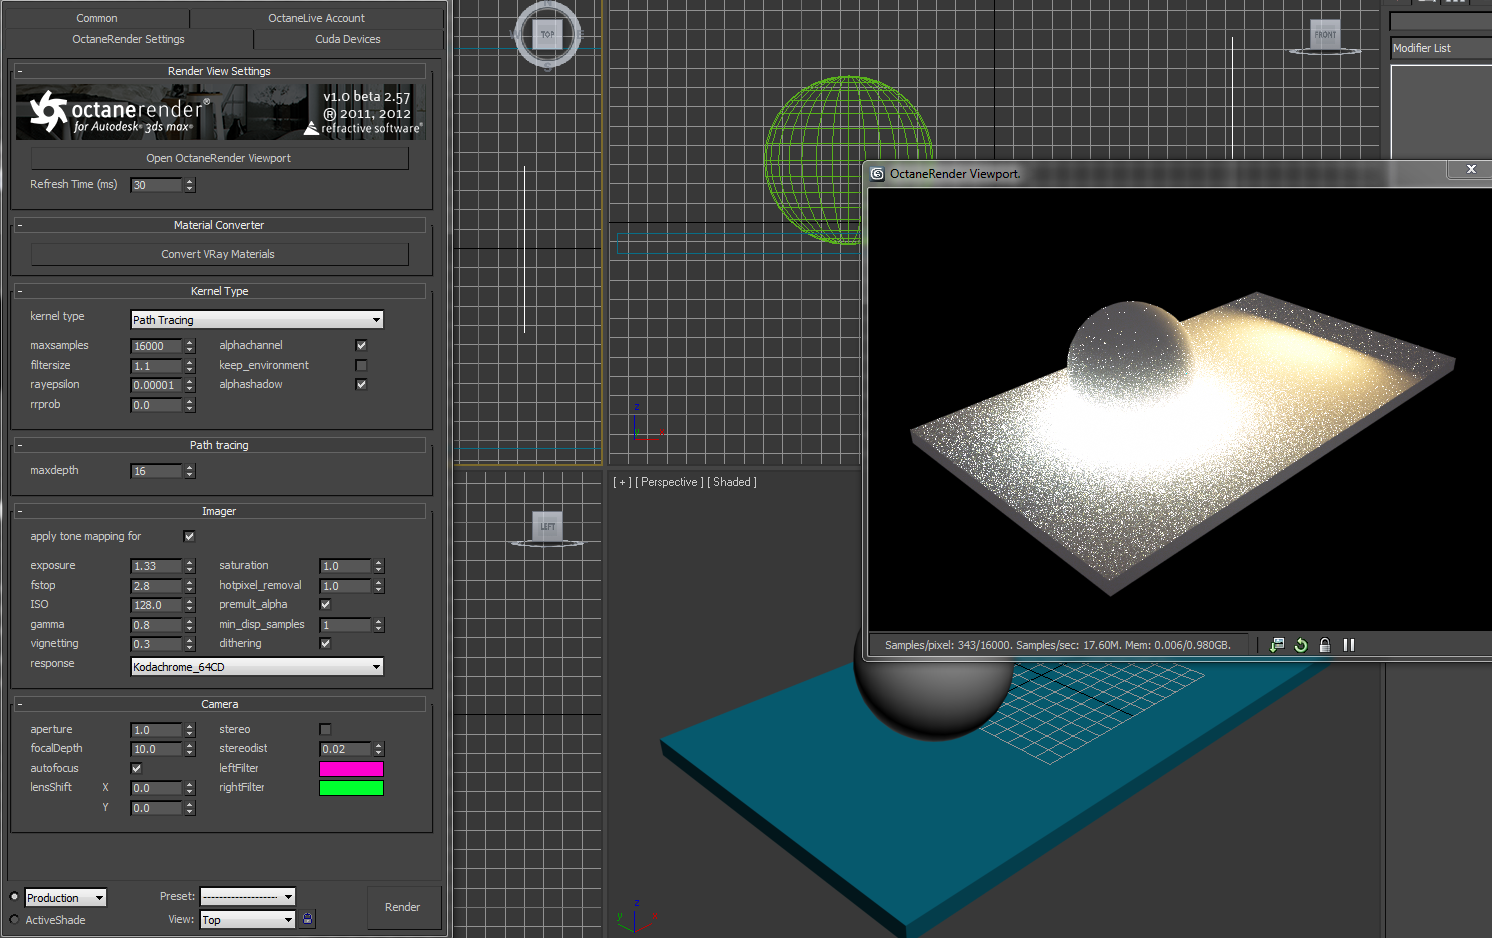Click the fstop spinner arrows
Viewport: 1492px width, 938px height.
pos(190,586)
